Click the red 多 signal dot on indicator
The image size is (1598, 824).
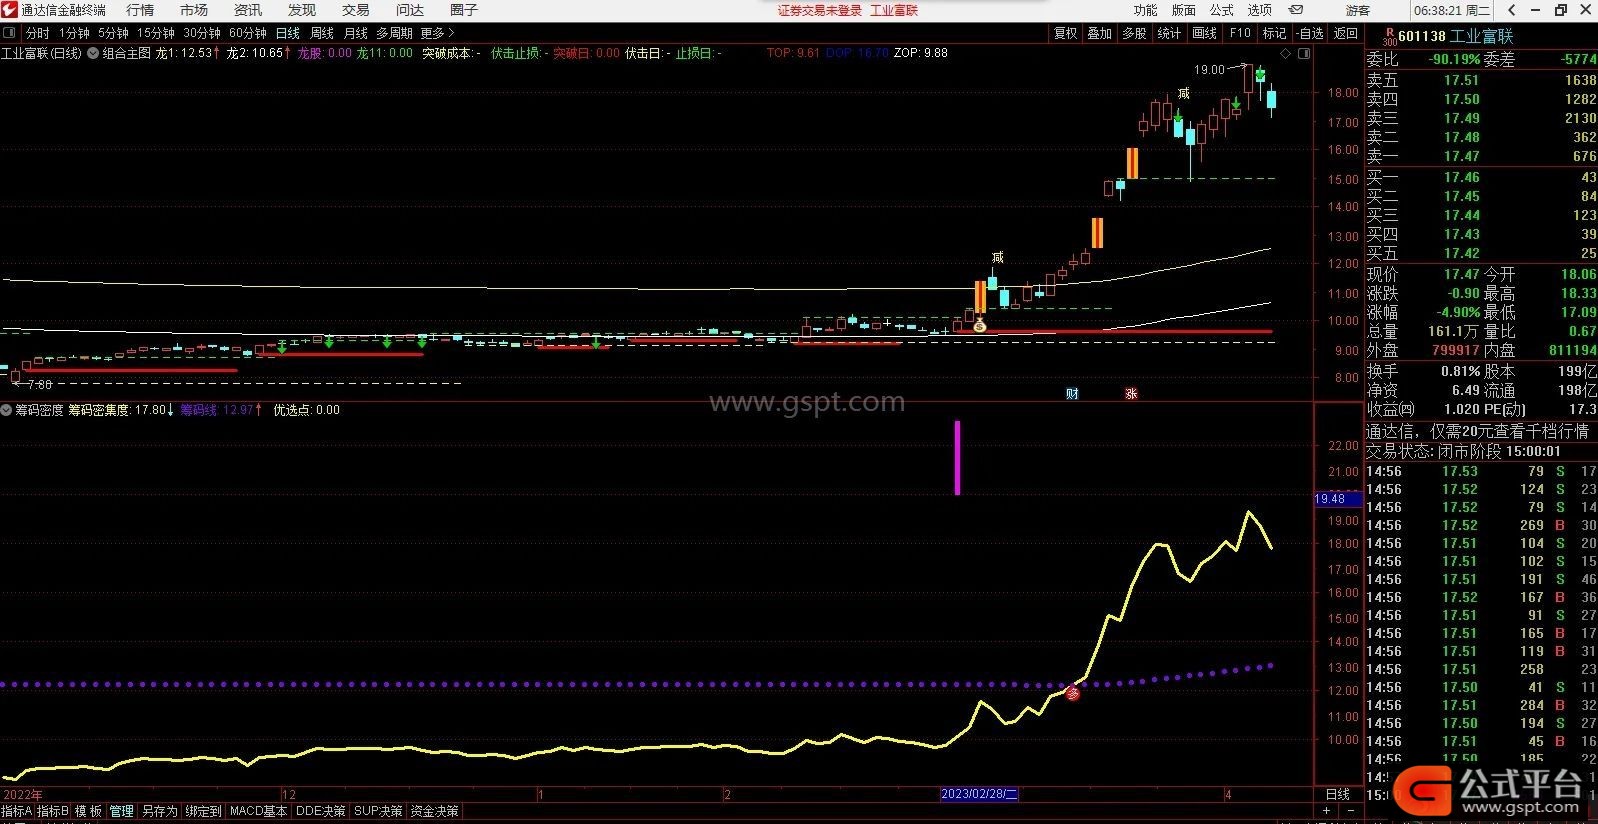1073,693
